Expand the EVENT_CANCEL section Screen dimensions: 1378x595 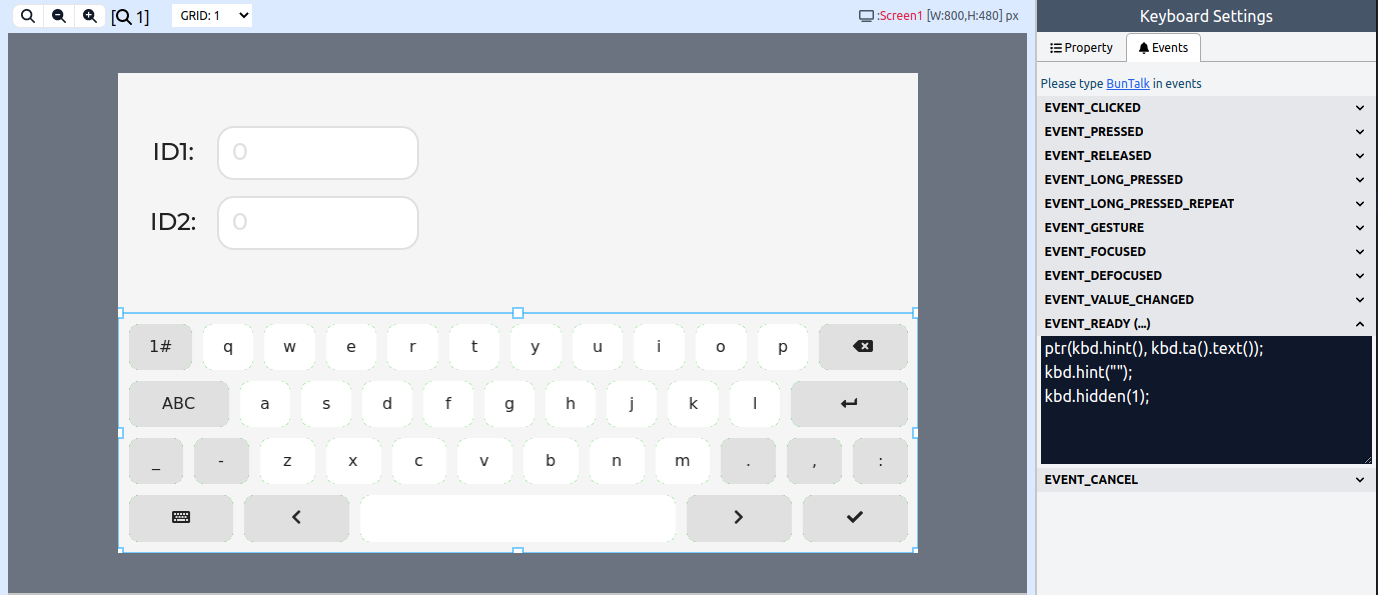(x=1204, y=480)
